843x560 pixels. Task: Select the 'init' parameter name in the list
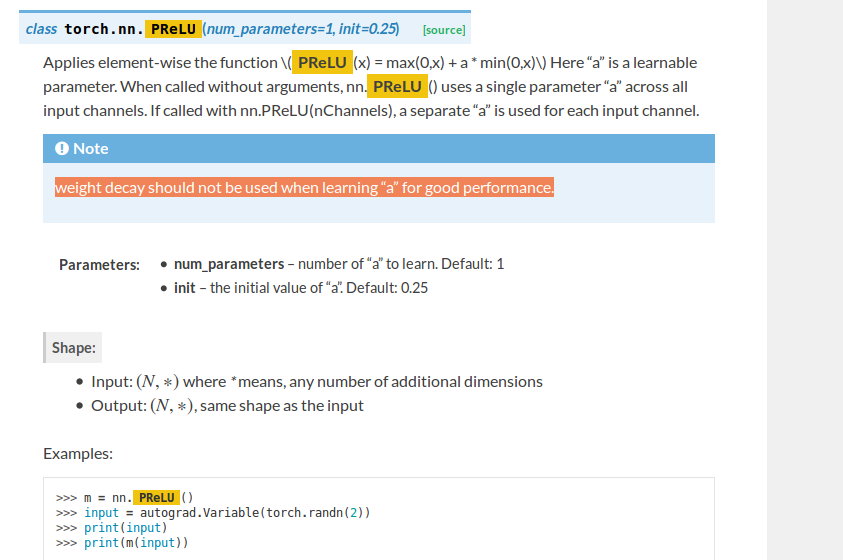point(185,288)
